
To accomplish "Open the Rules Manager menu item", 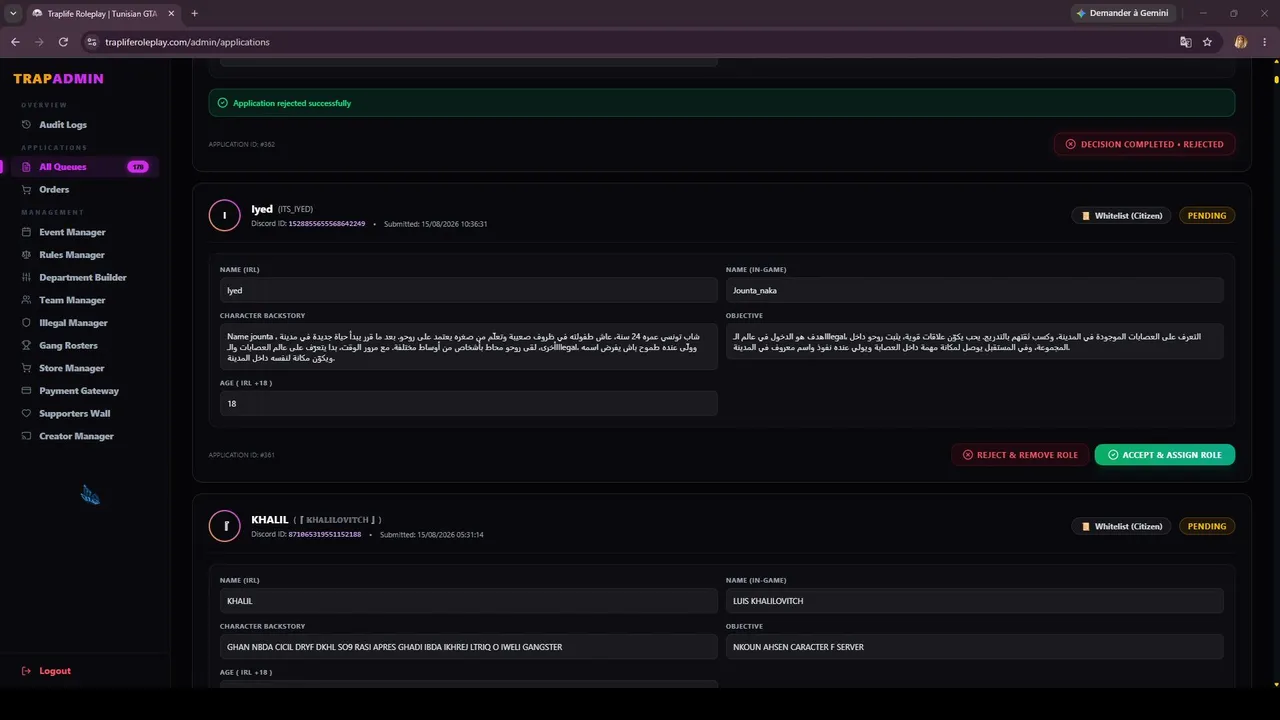I will pos(72,255).
